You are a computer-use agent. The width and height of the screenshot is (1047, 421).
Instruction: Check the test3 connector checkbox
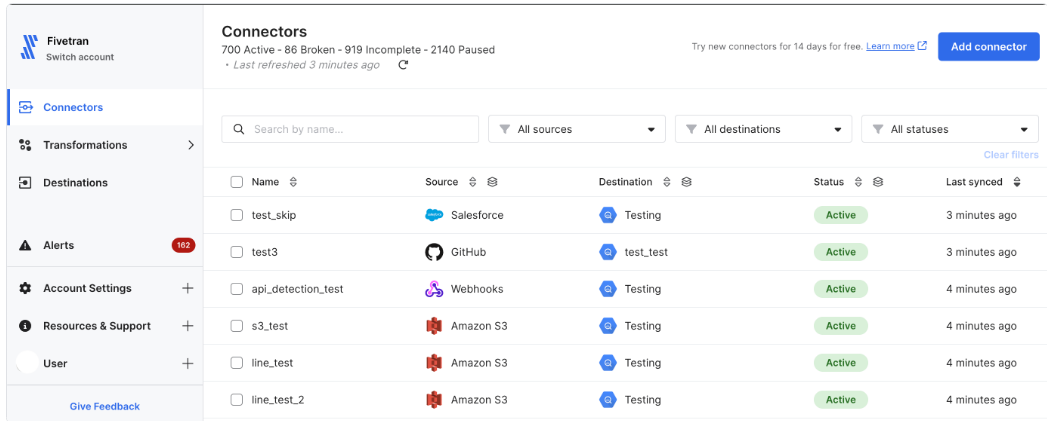(236, 252)
